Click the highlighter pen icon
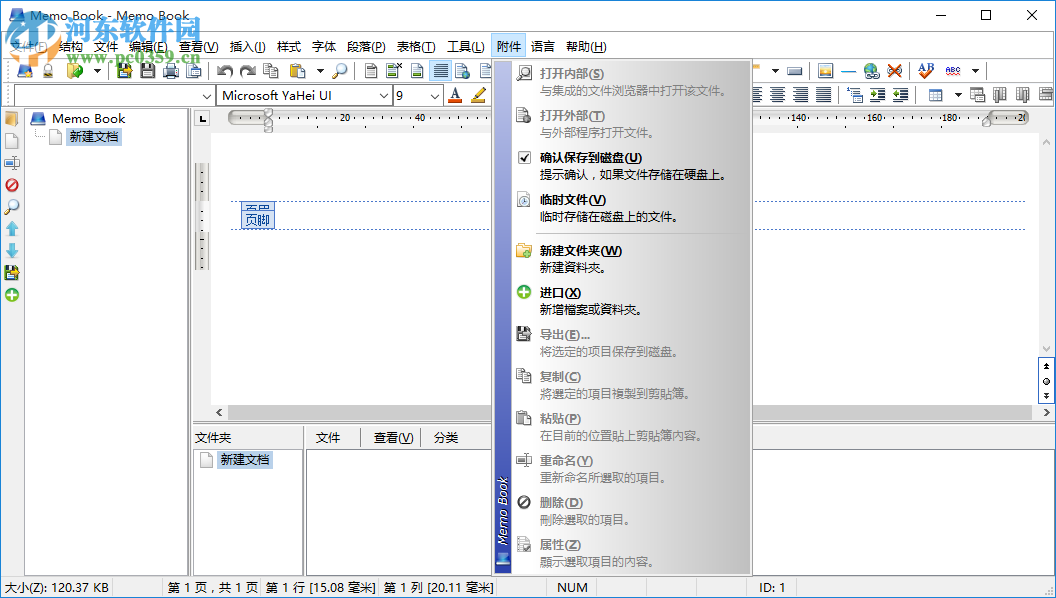Viewport: 1056px width, 598px height. [478, 96]
